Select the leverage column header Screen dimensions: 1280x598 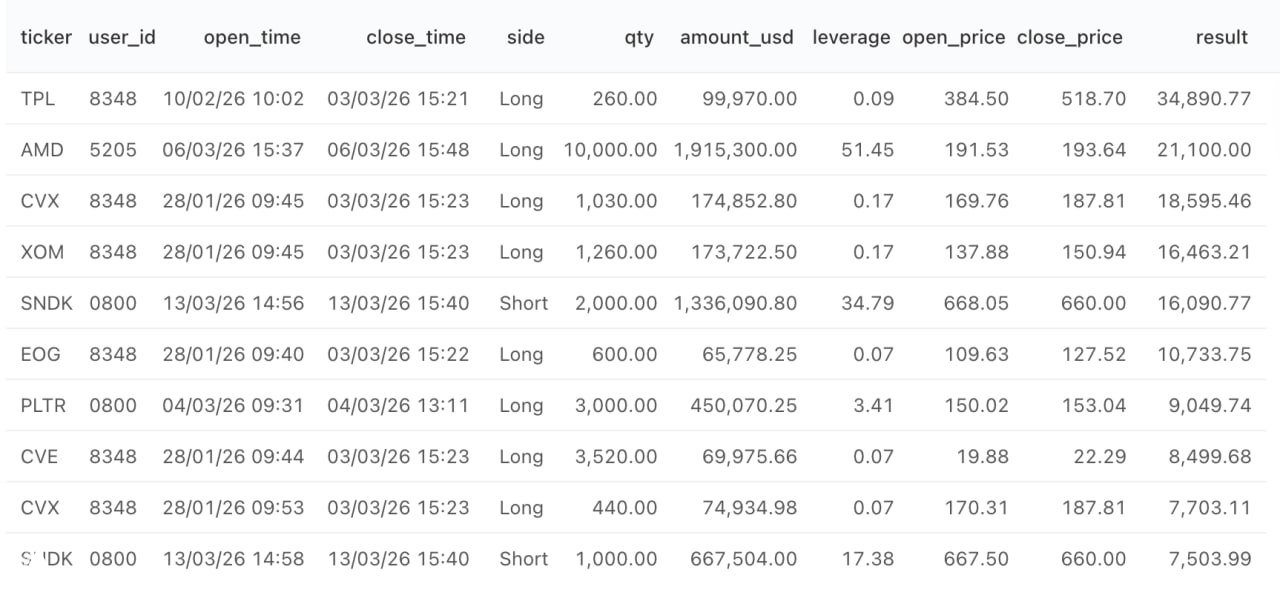tap(852, 37)
